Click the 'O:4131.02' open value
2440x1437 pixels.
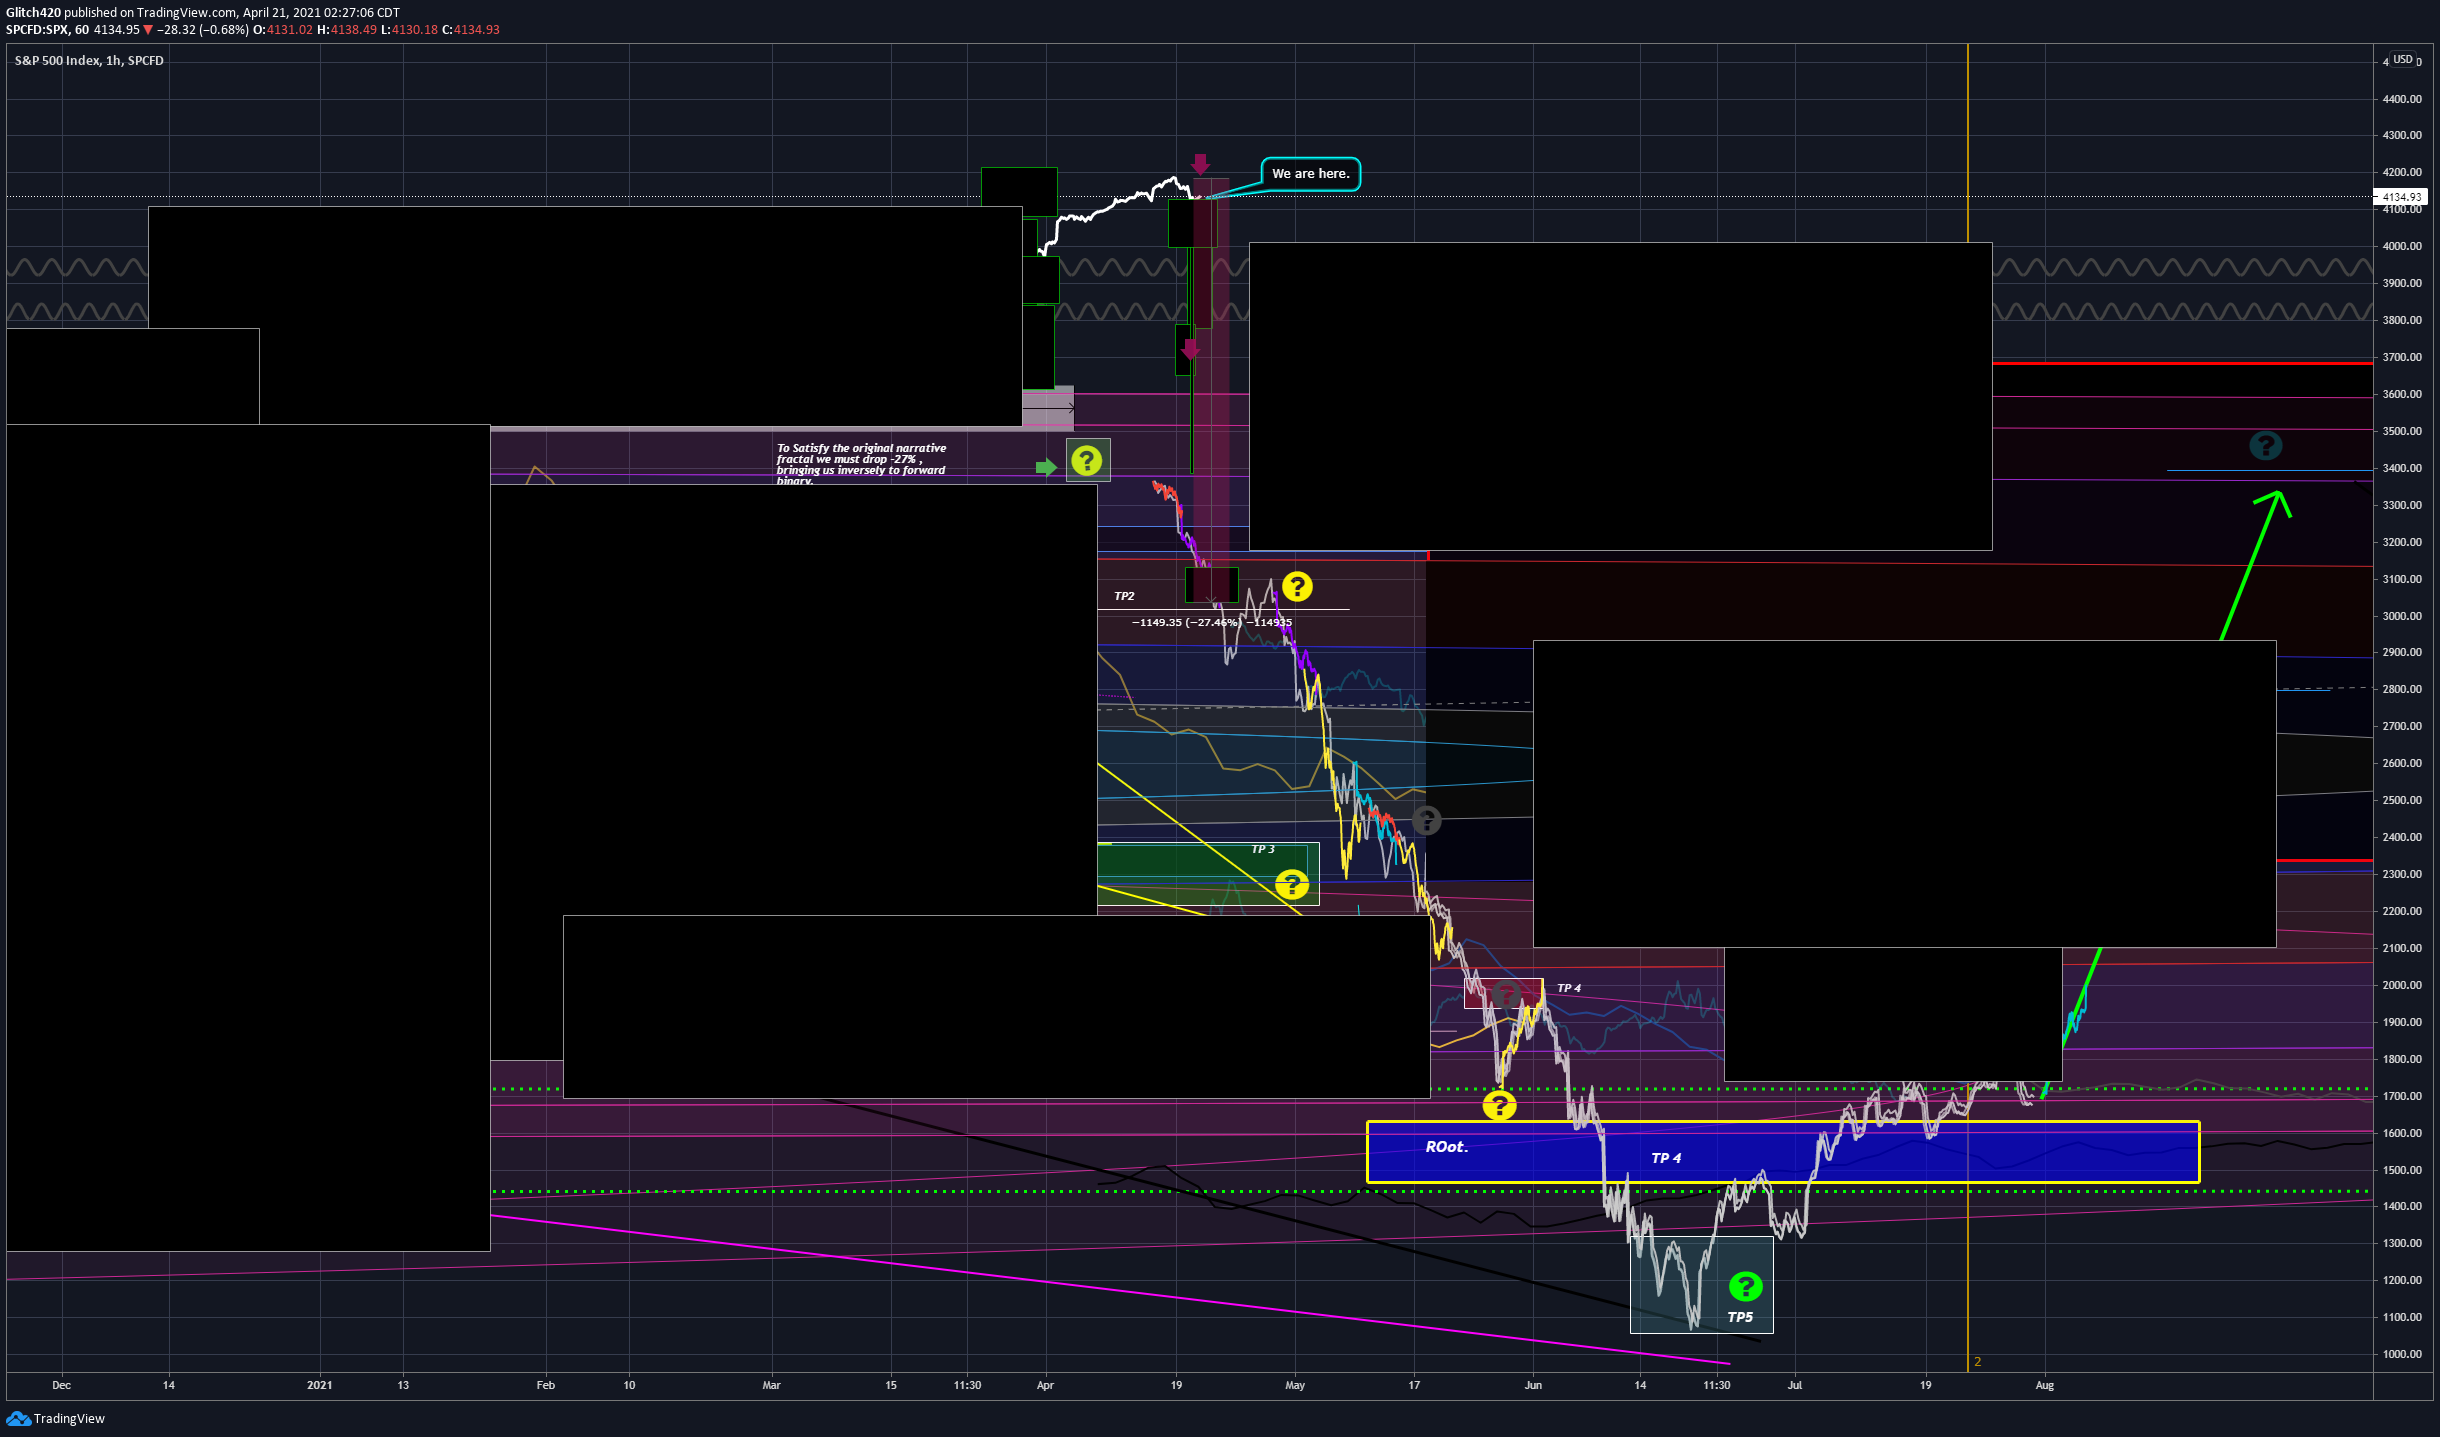coord(283,30)
